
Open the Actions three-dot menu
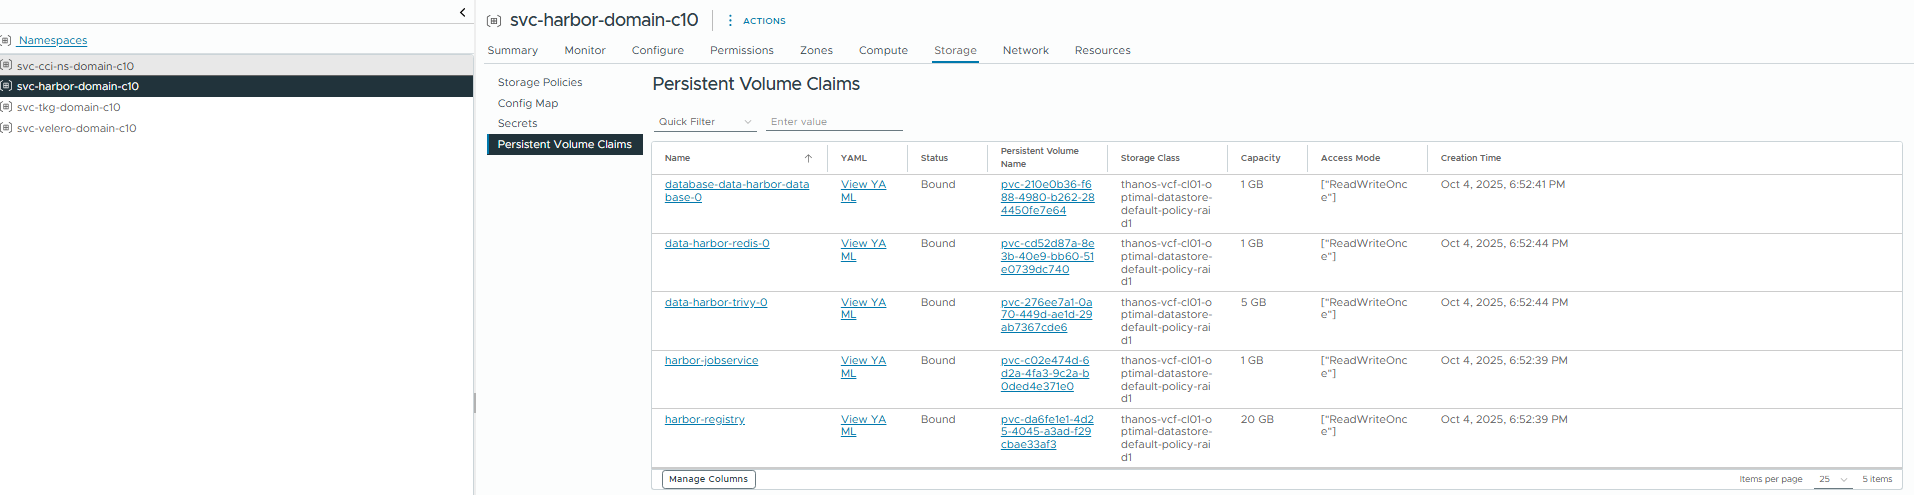coord(730,20)
